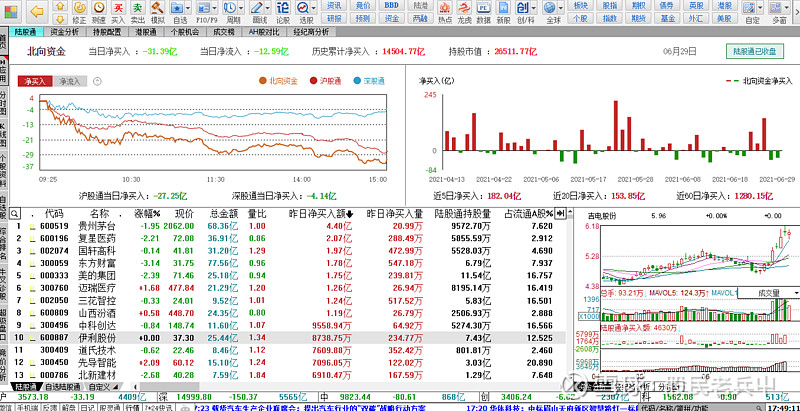
Task: Click the 资讯 button
Action: pos(334,6)
